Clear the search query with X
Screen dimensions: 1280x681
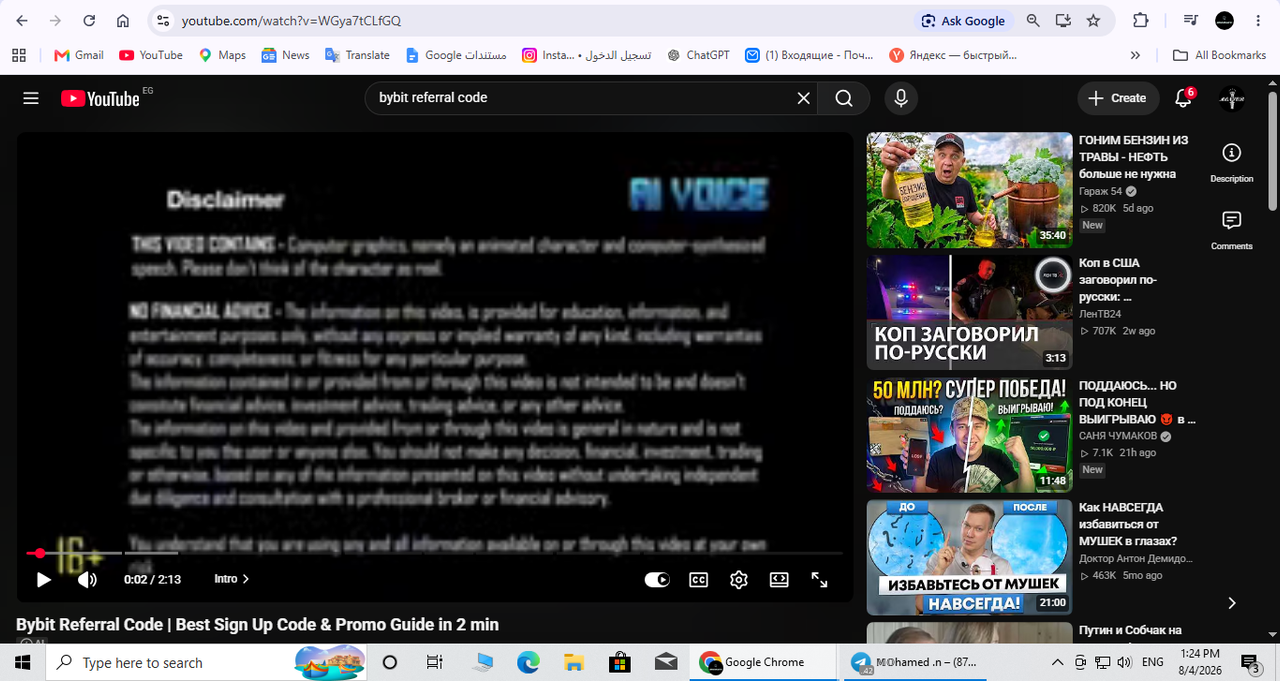click(x=803, y=98)
